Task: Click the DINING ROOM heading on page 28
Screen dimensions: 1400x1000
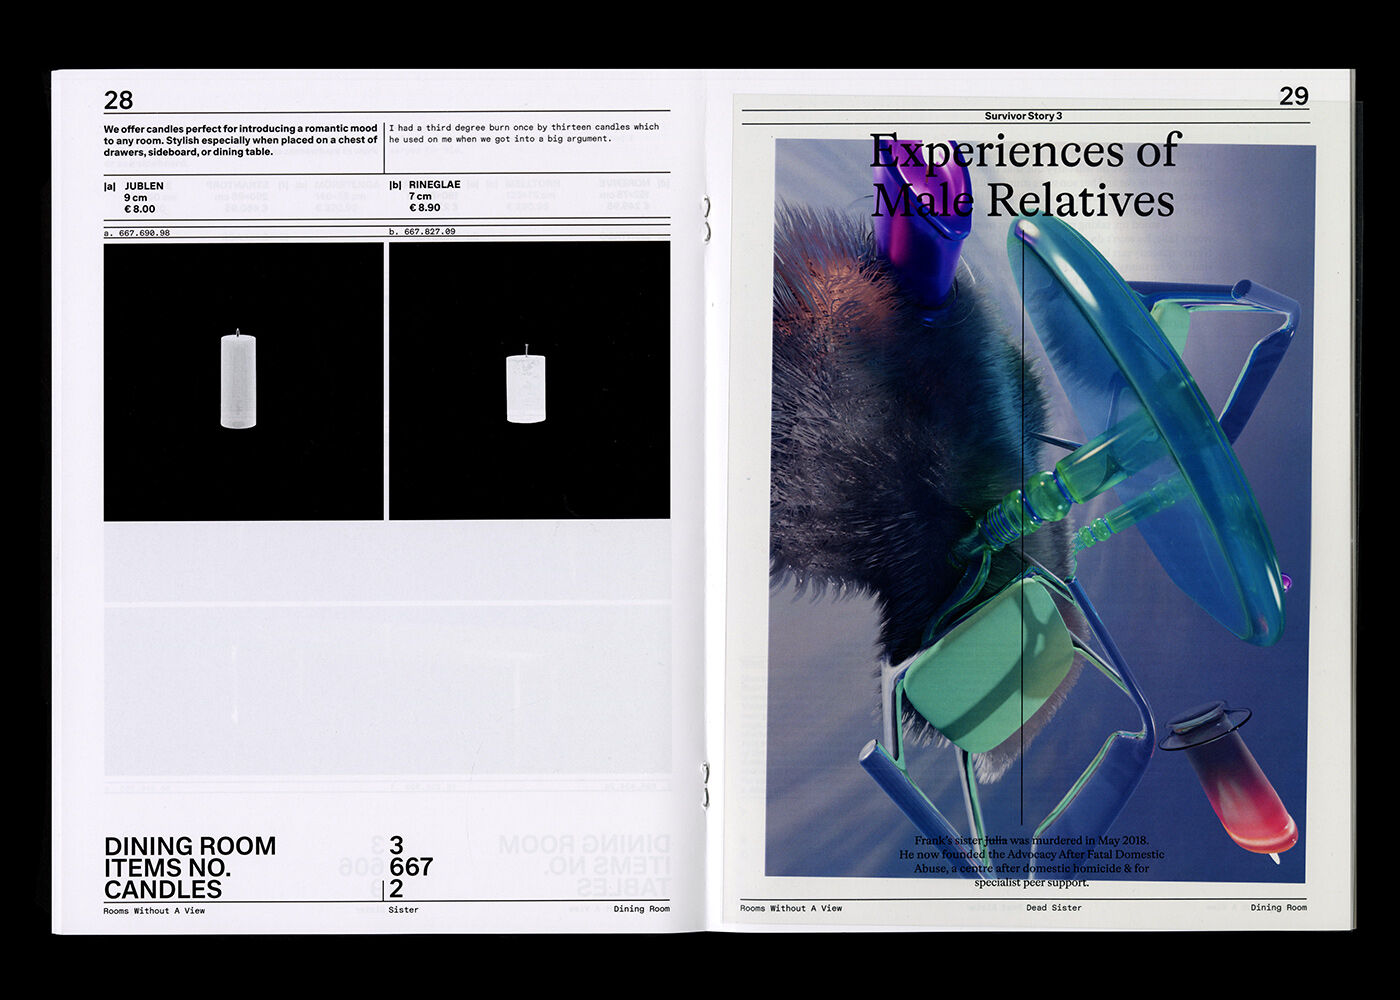Action: pyautogui.click(x=190, y=846)
